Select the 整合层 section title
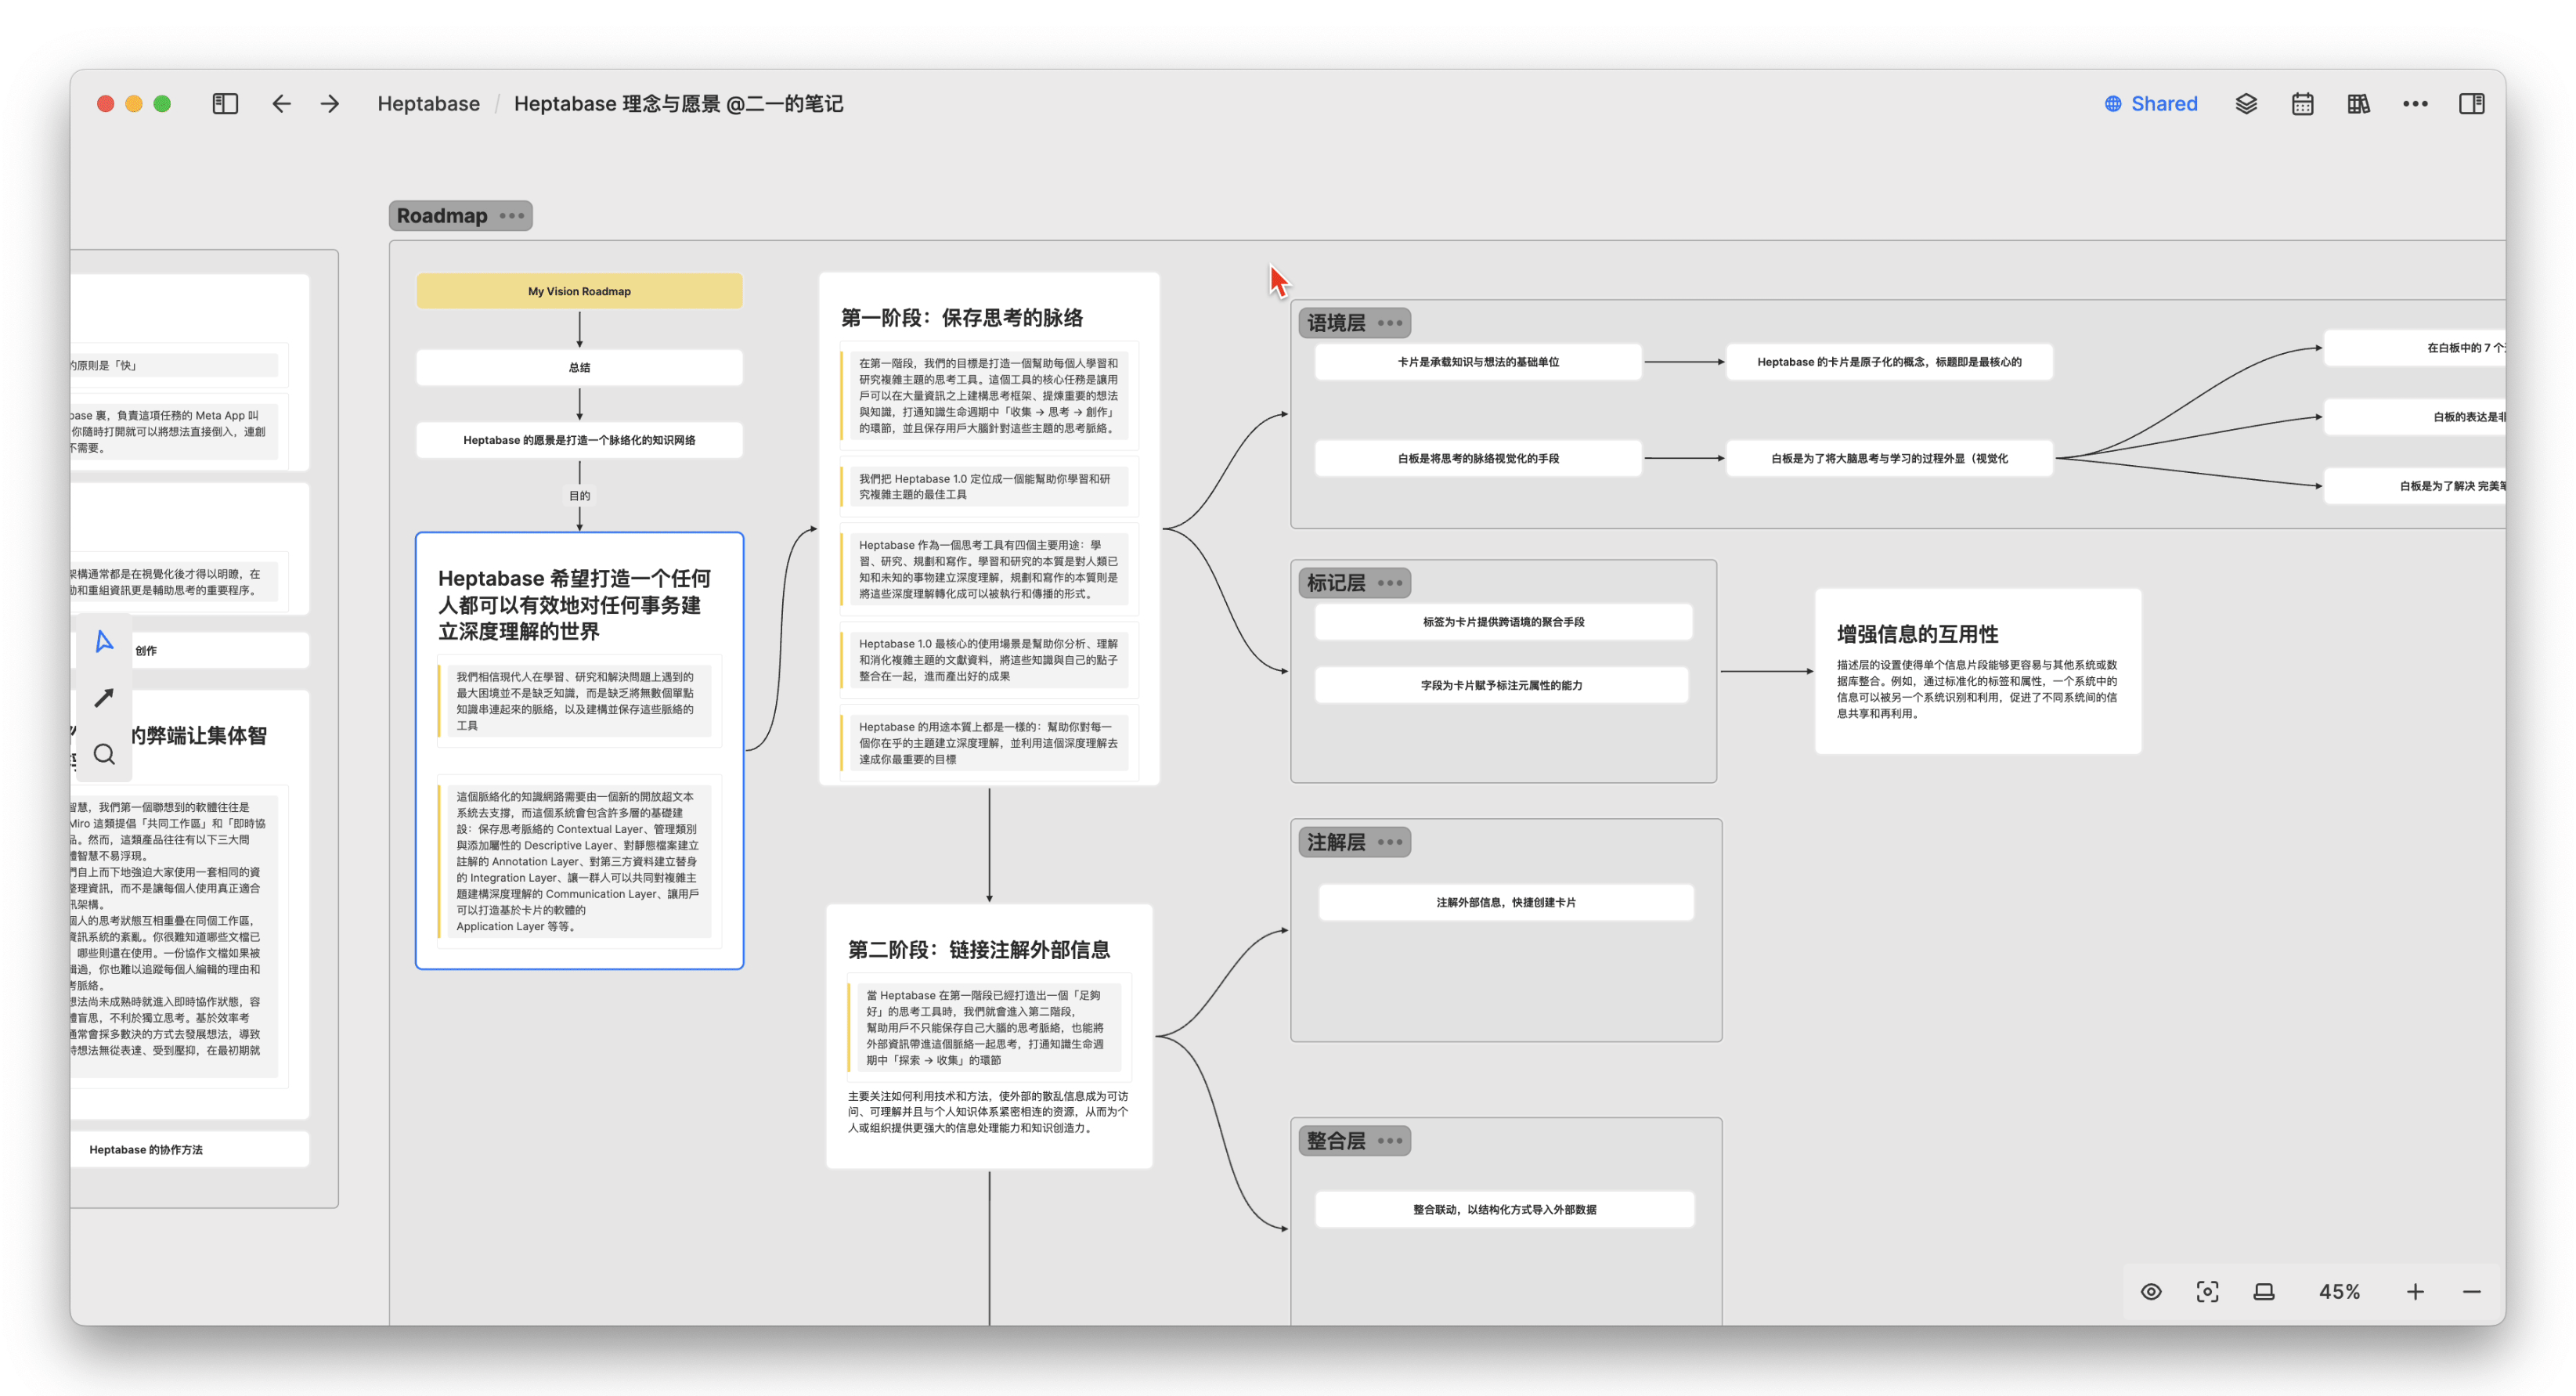The image size is (2576, 1396). point(1335,1141)
